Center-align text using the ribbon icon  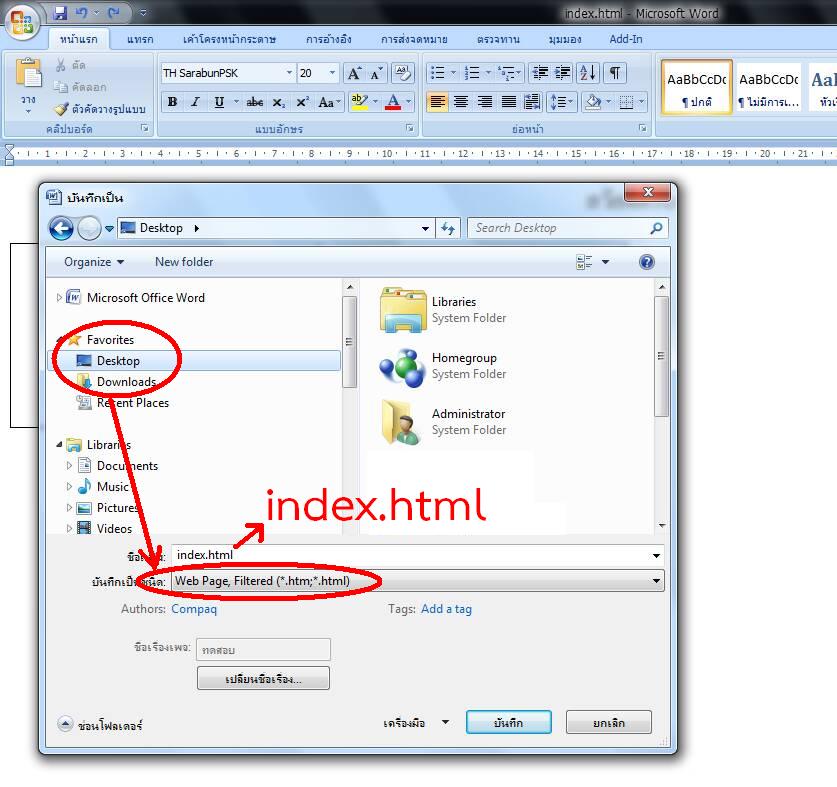(x=461, y=102)
